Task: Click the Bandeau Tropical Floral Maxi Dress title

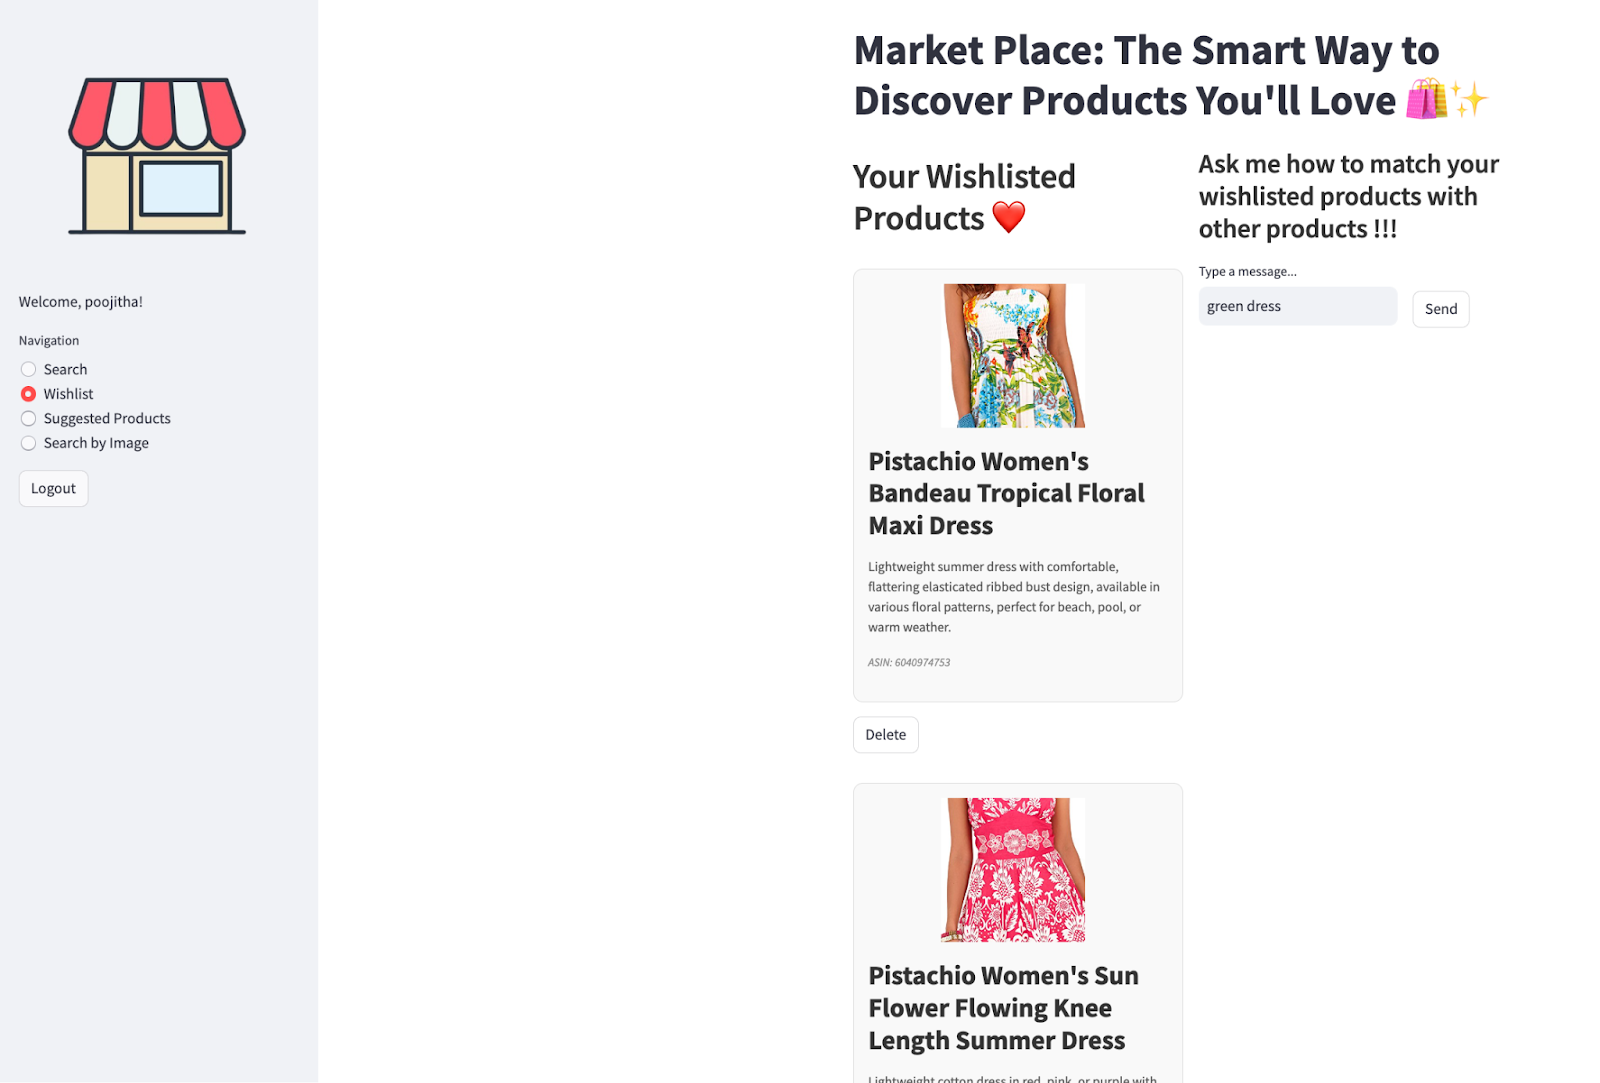Action: point(1006,493)
